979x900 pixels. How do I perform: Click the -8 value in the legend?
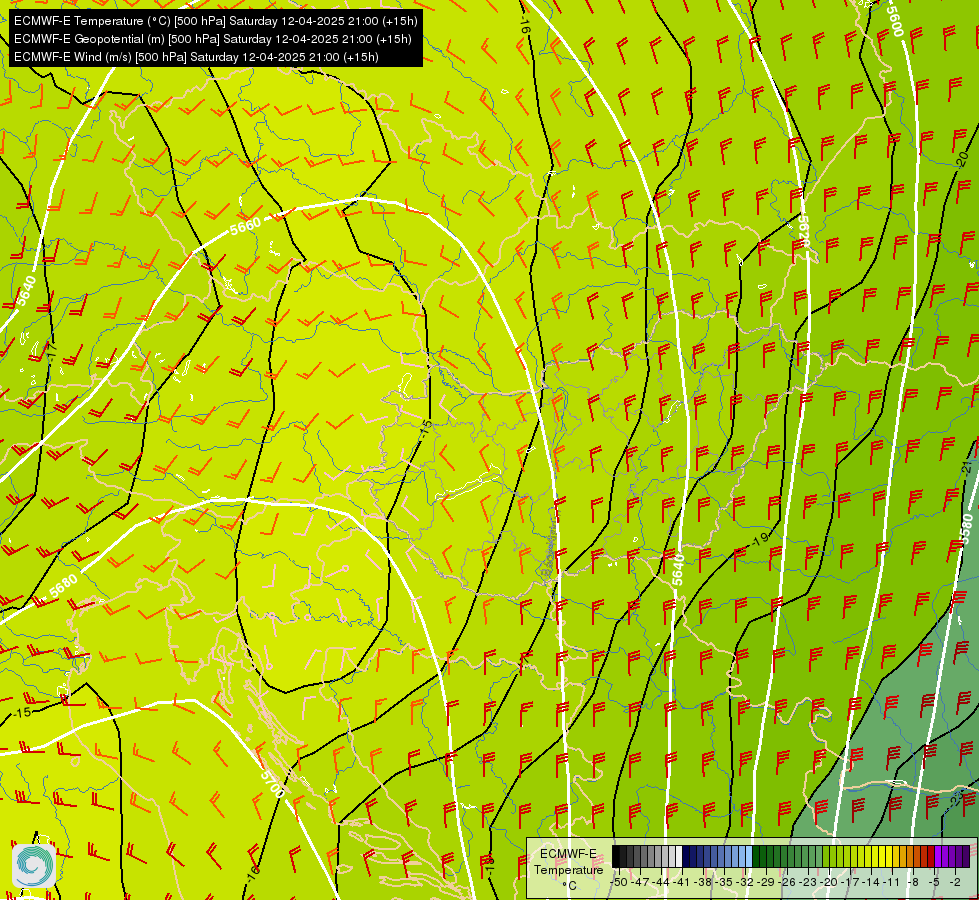(x=913, y=883)
